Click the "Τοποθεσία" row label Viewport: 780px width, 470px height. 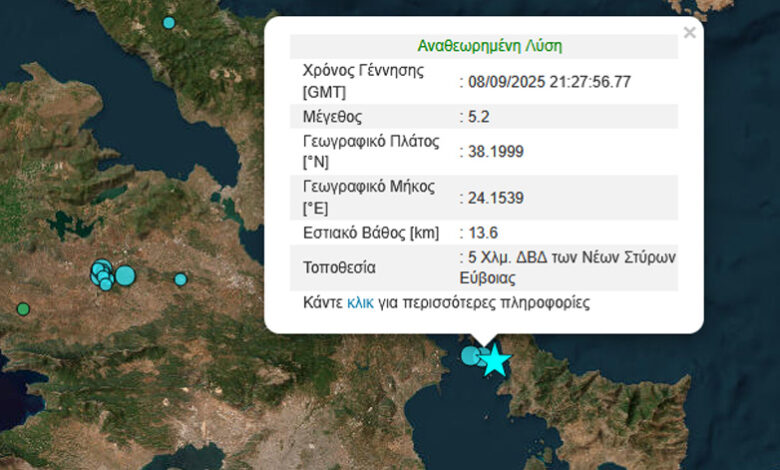point(340,268)
